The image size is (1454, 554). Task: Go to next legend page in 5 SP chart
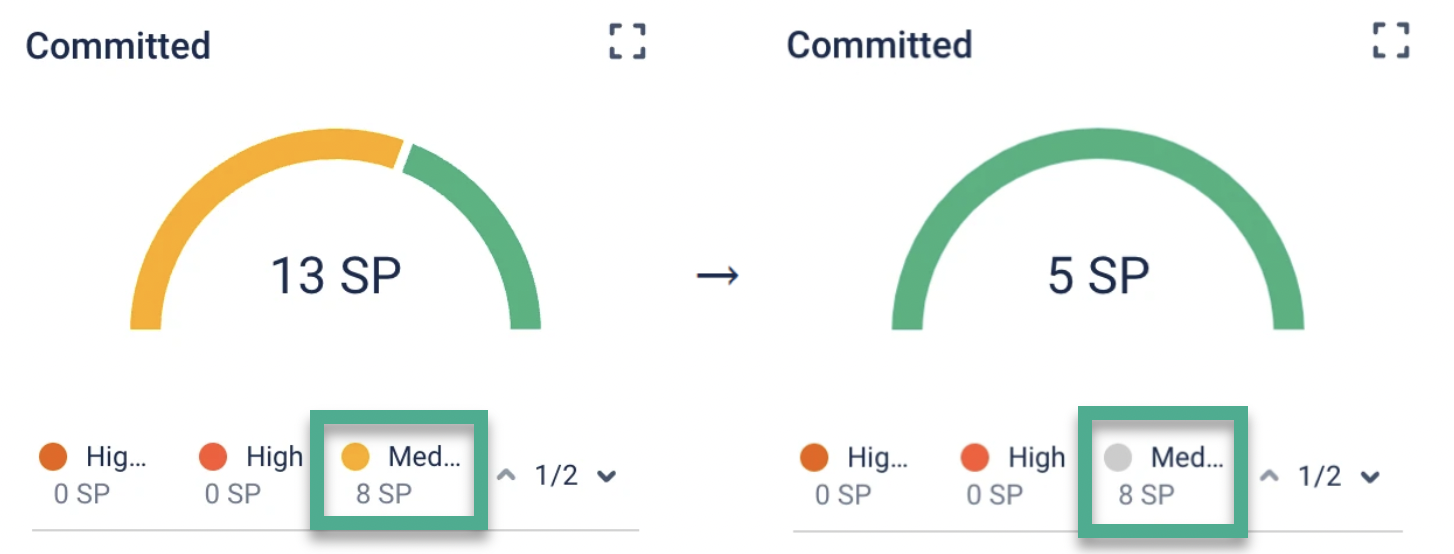1369,476
